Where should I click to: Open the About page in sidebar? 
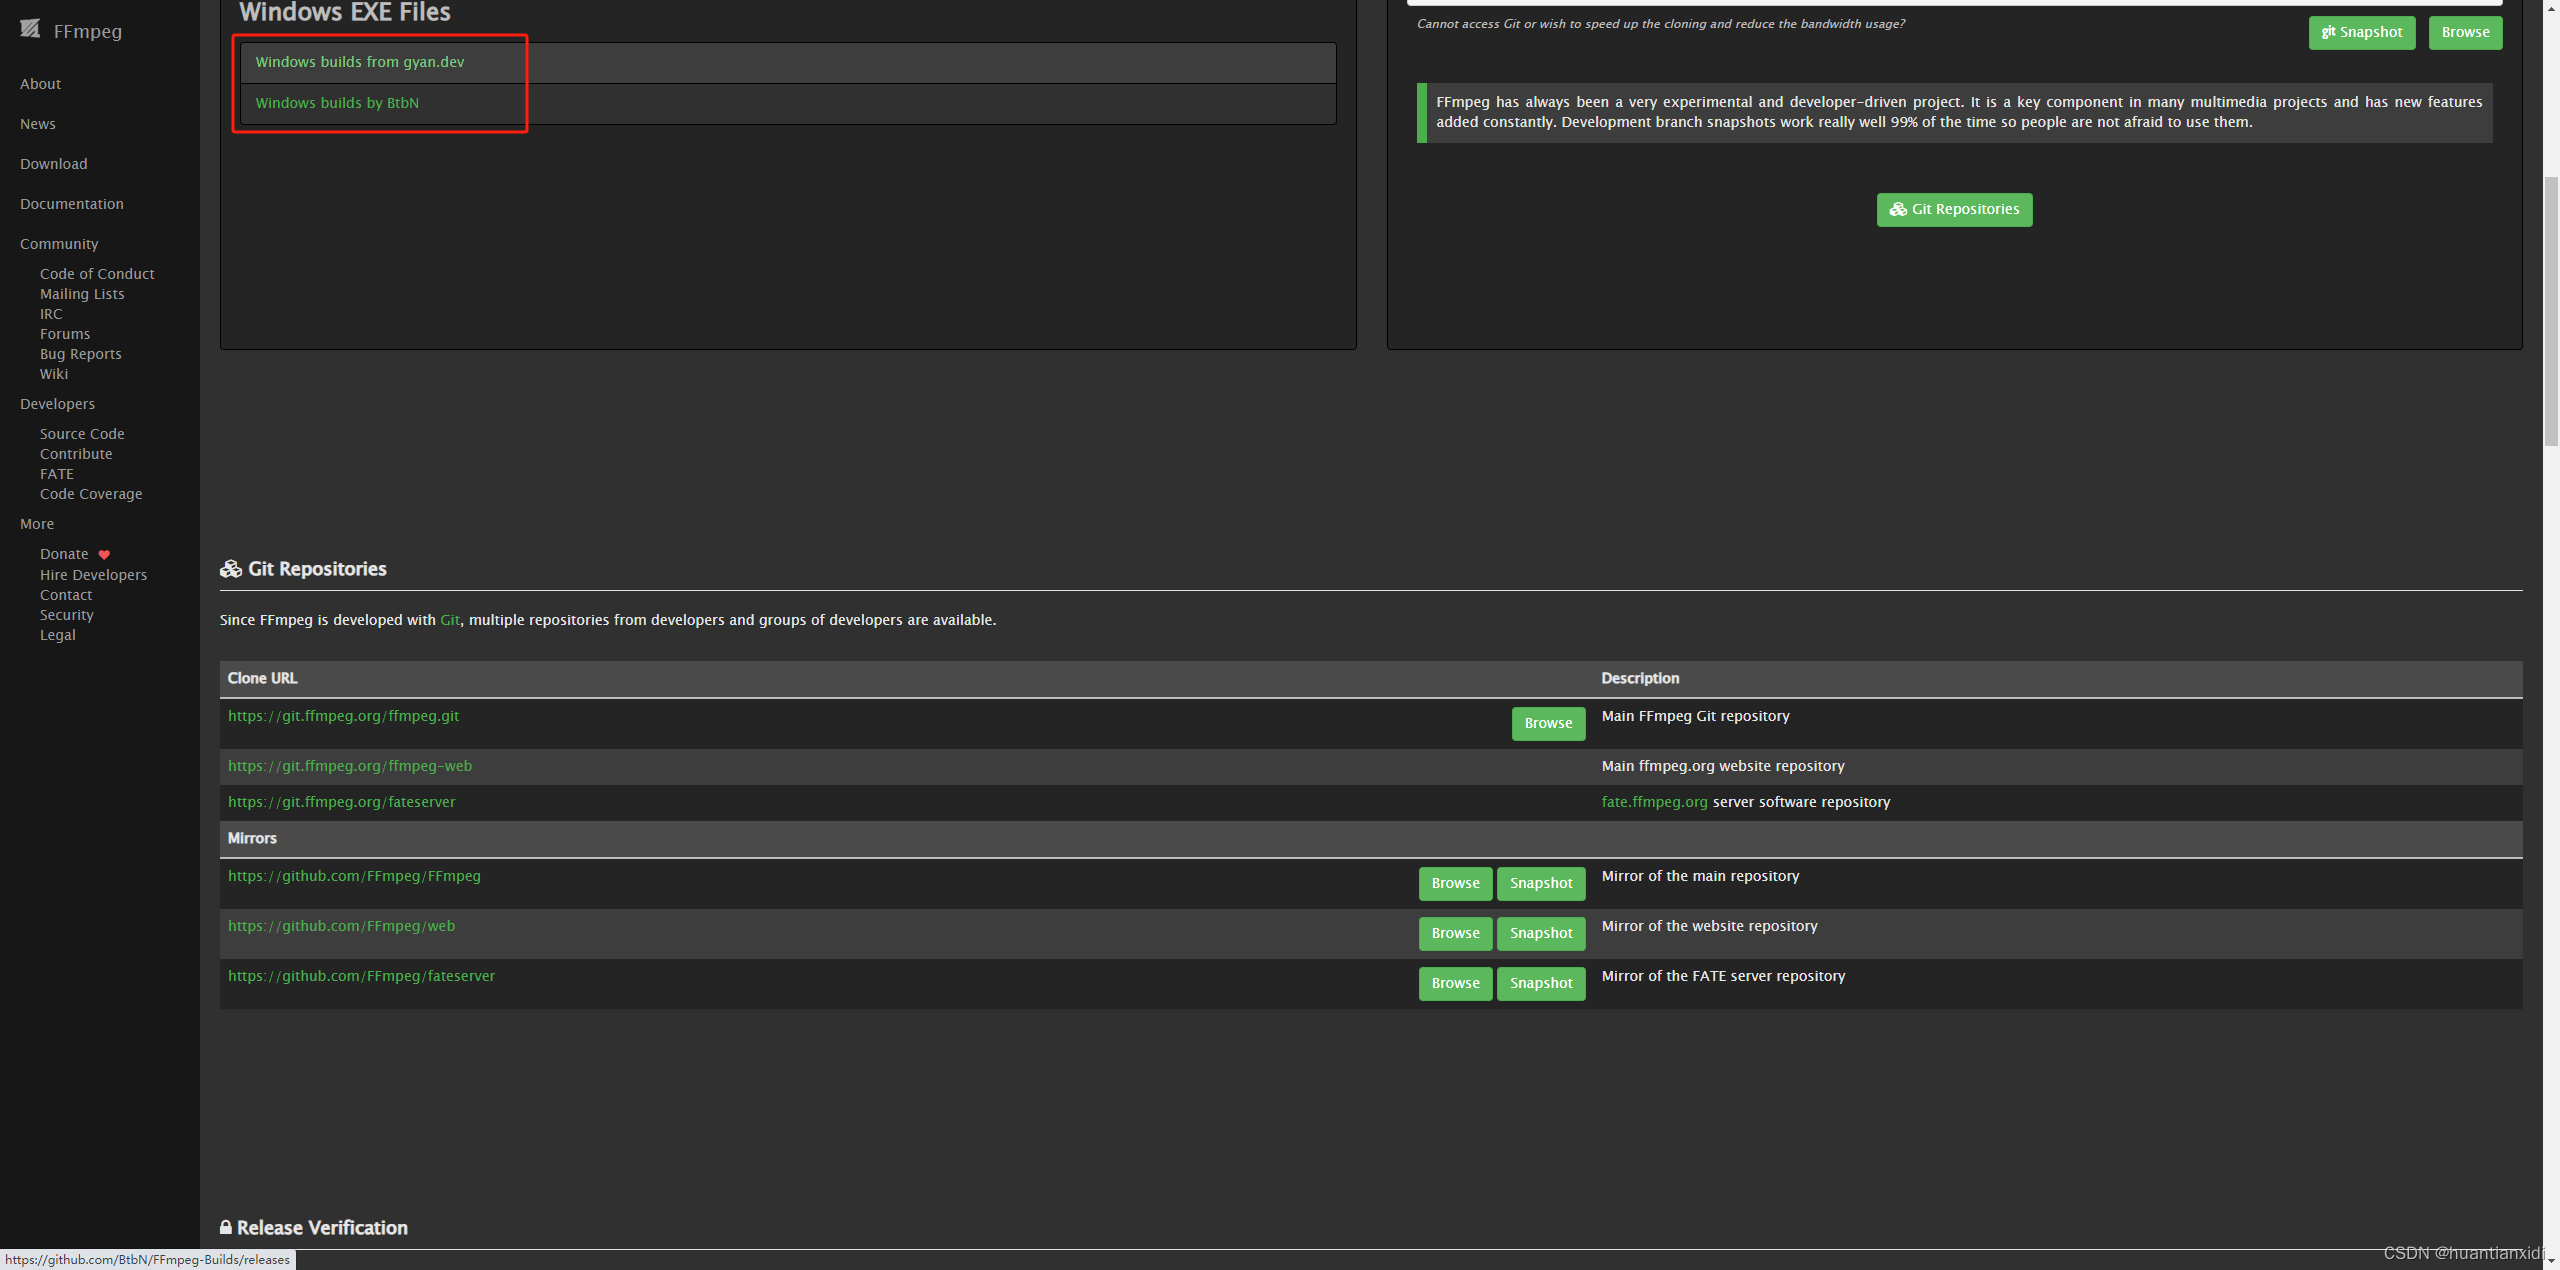40,84
